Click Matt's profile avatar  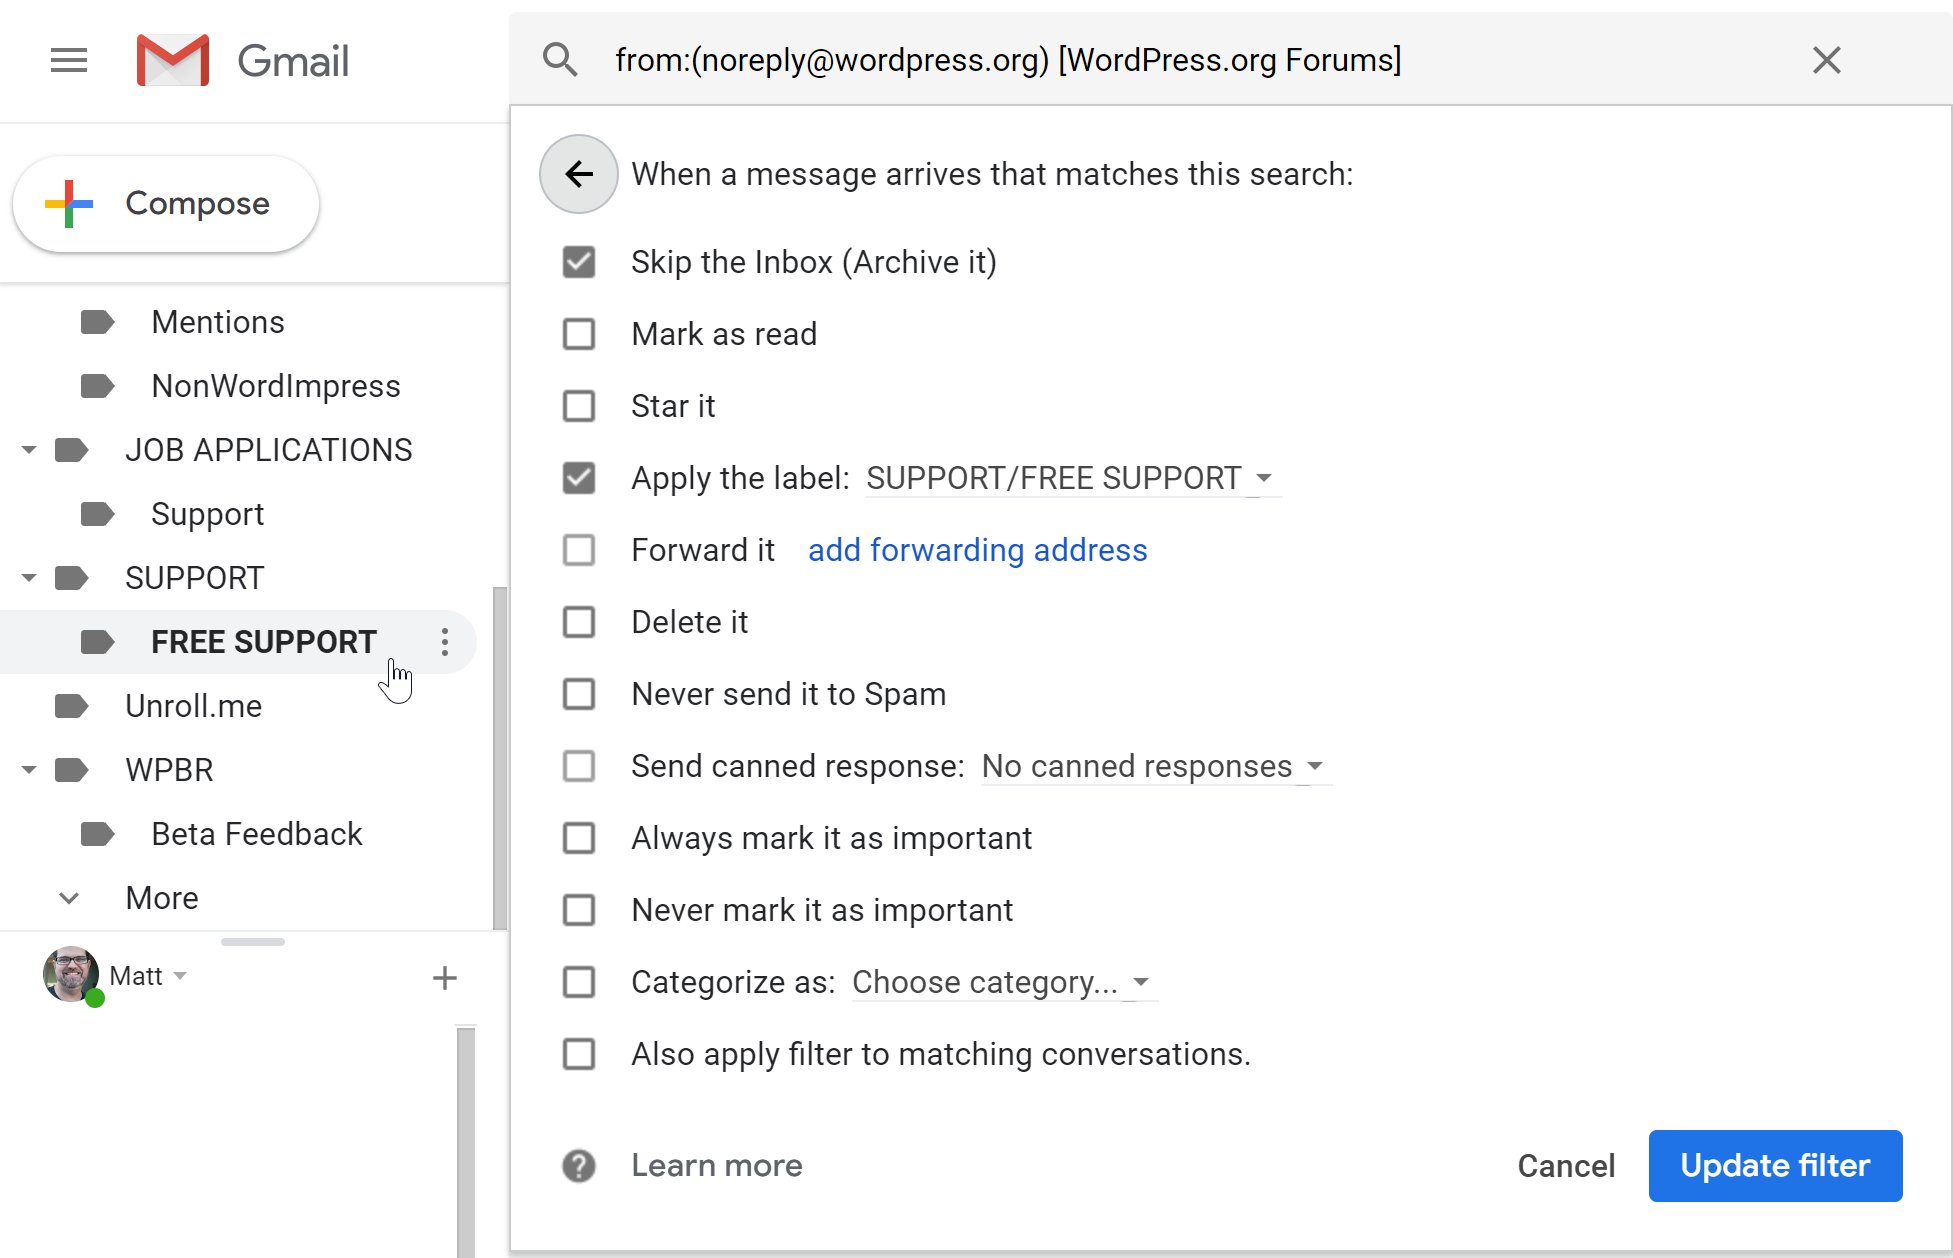pos(71,974)
